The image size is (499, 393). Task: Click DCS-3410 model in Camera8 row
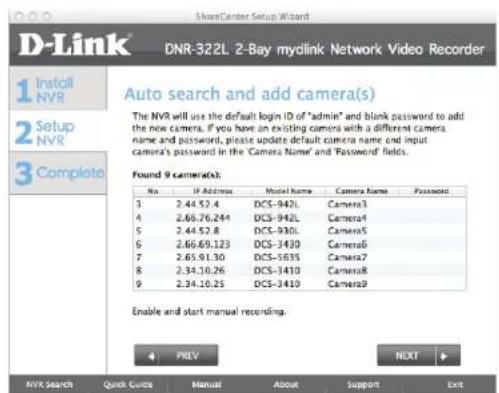(277, 270)
